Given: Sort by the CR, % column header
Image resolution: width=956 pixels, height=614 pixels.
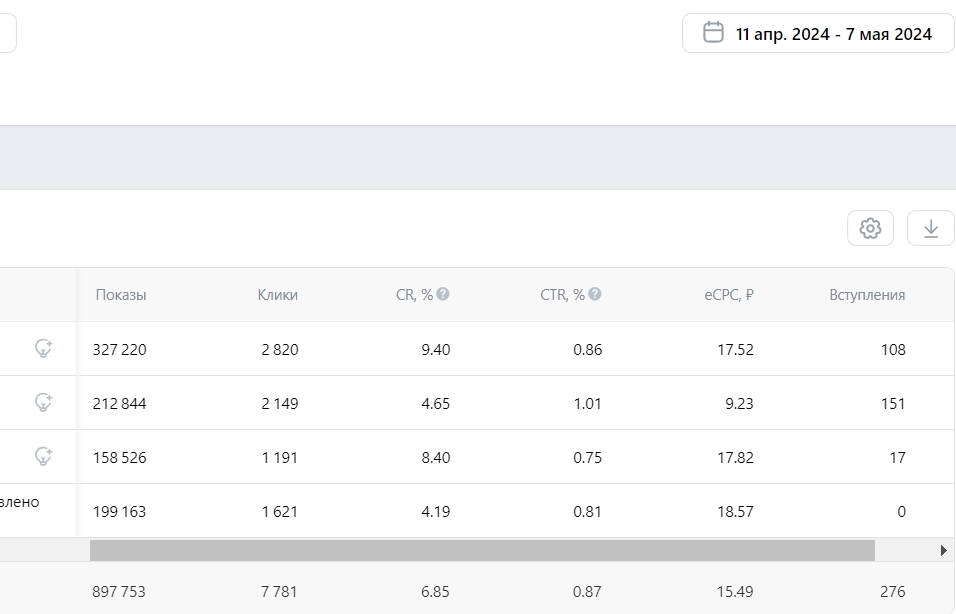Looking at the screenshot, I should point(414,295).
